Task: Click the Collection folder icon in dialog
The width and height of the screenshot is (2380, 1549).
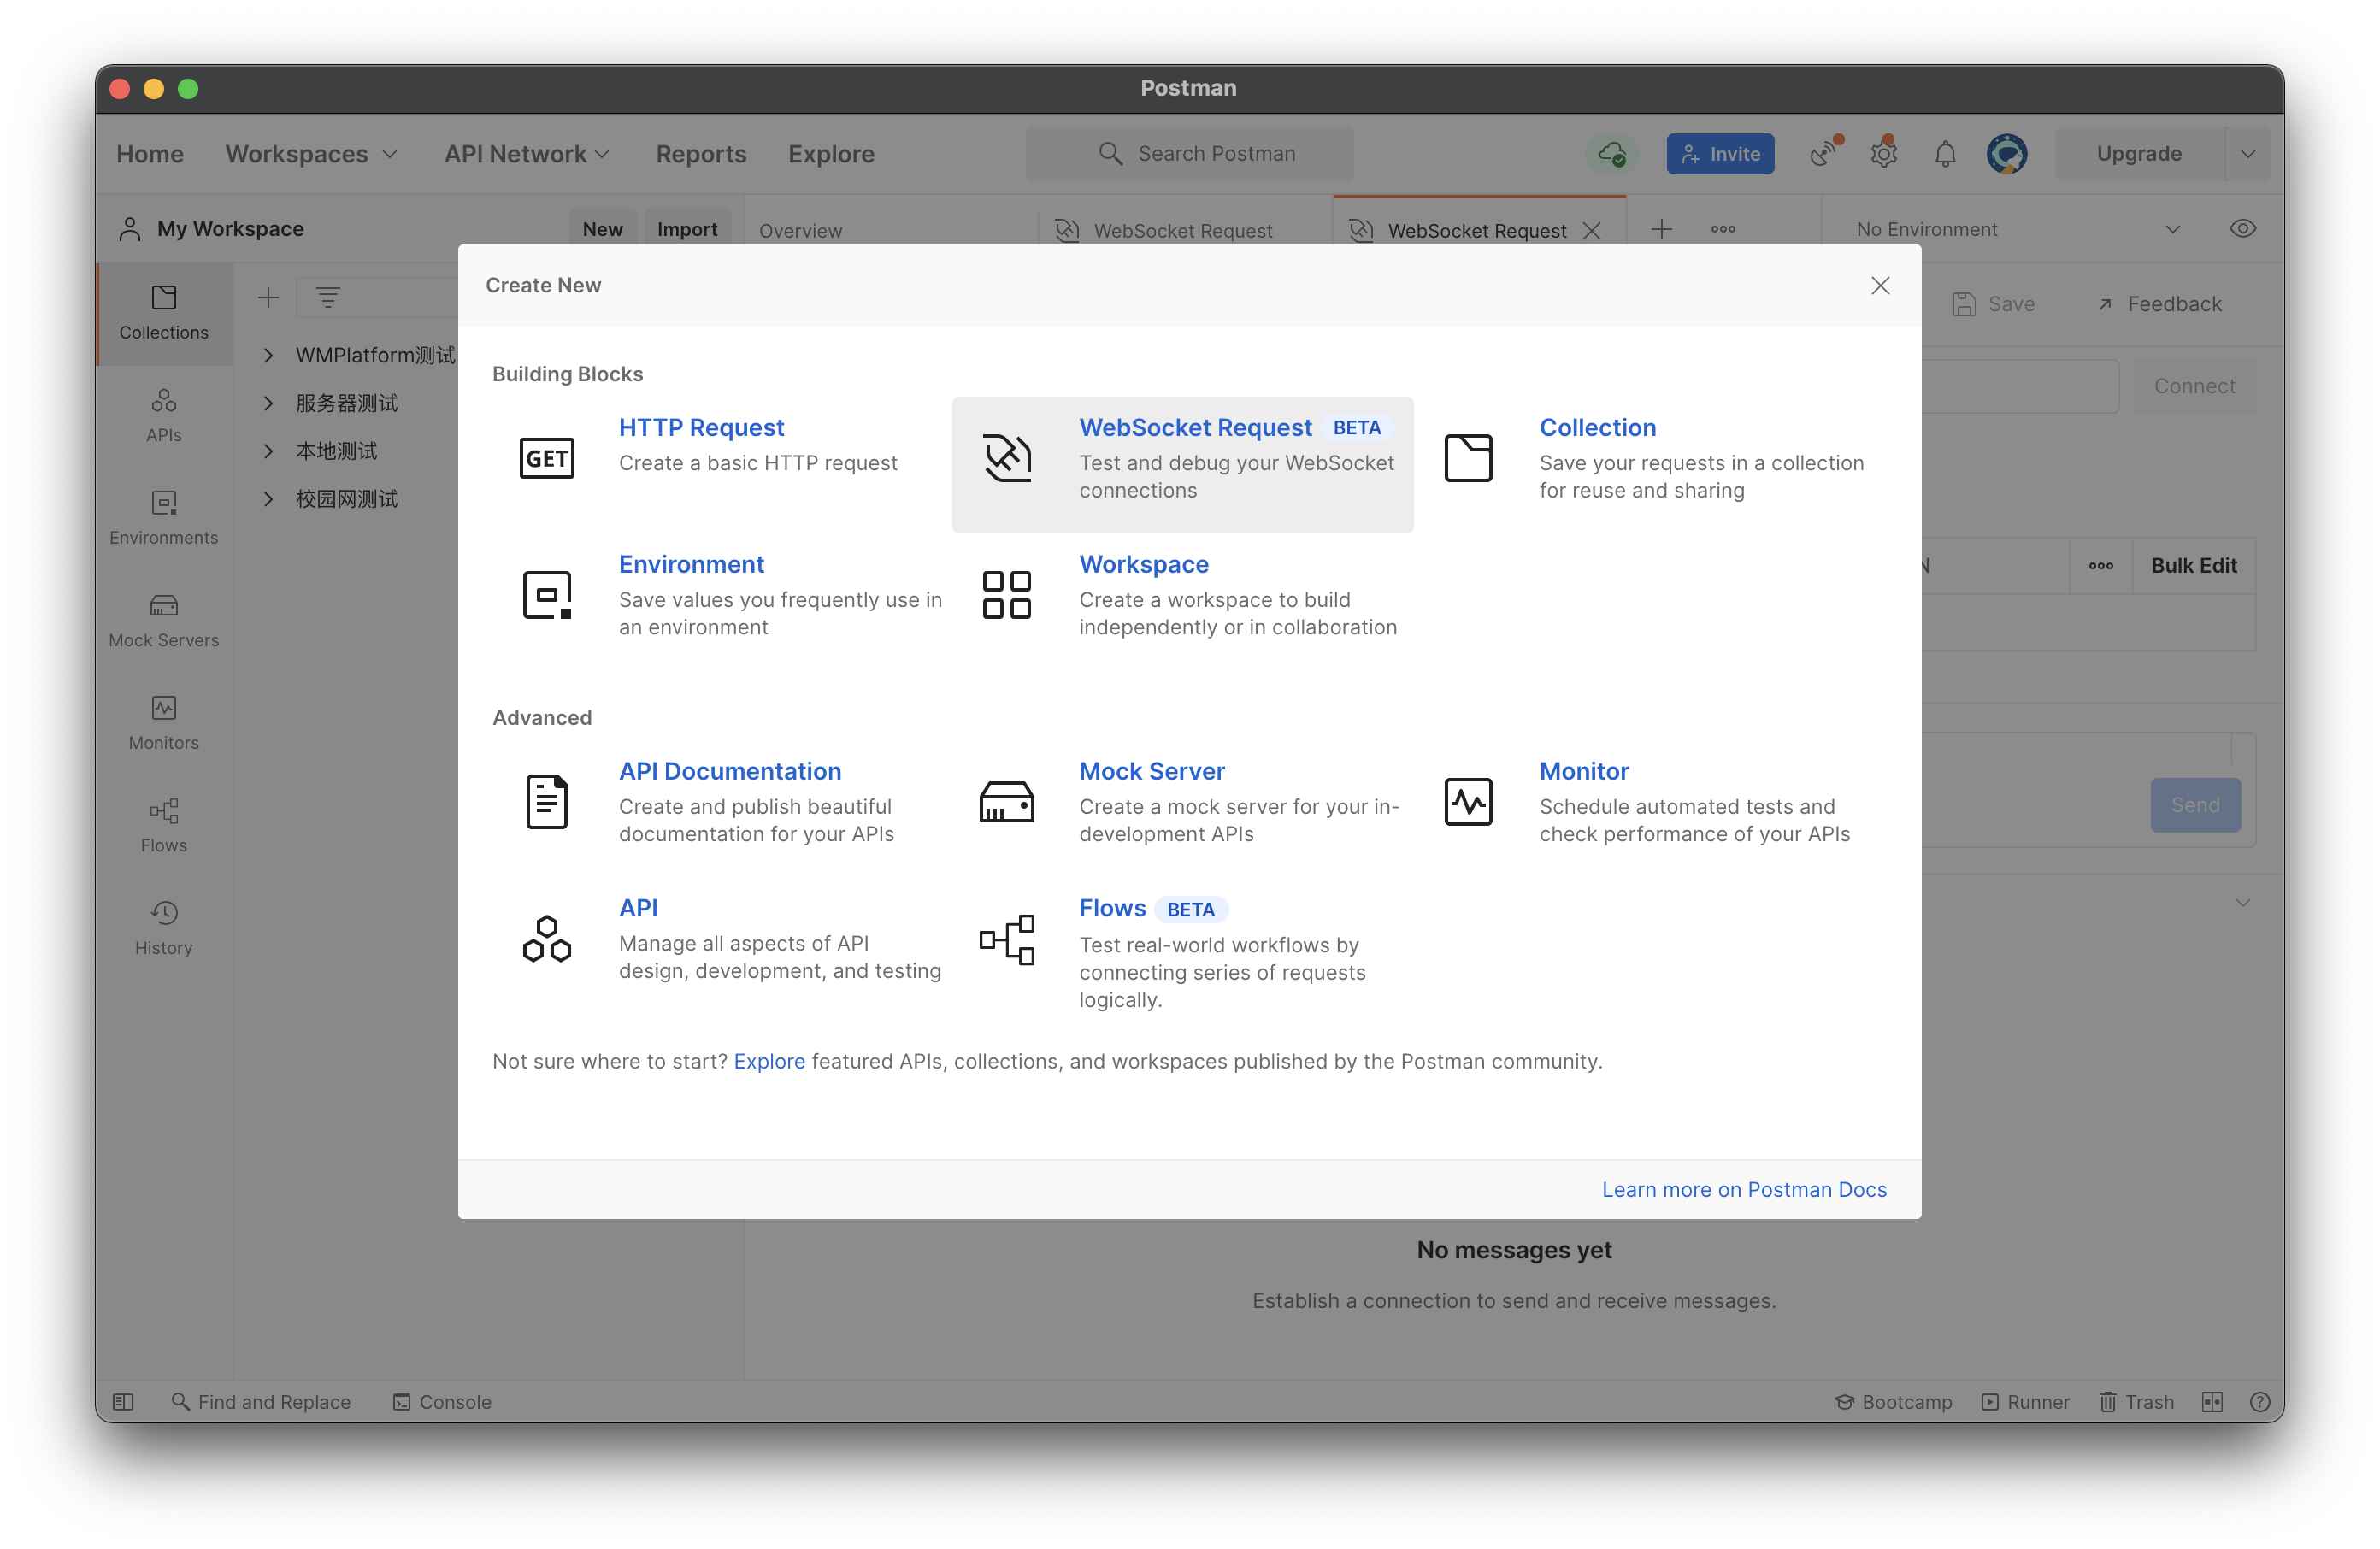Action: click(x=1468, y=458)
